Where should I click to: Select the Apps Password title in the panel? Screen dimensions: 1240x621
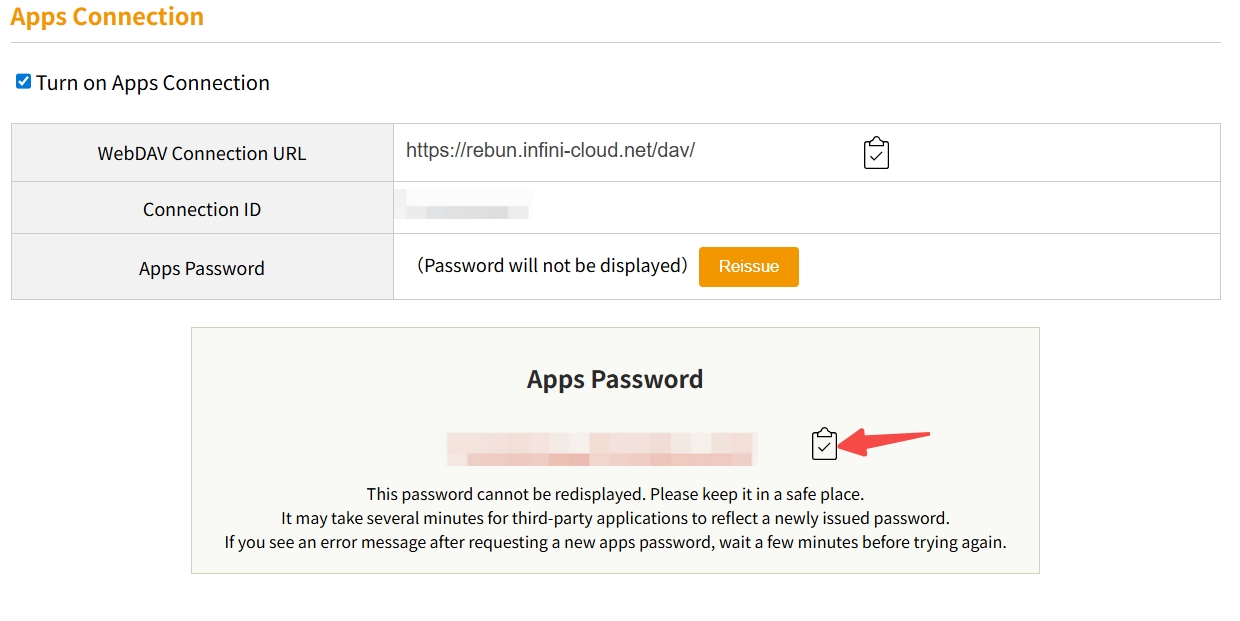pyautogui.click(x=615, y=379)
